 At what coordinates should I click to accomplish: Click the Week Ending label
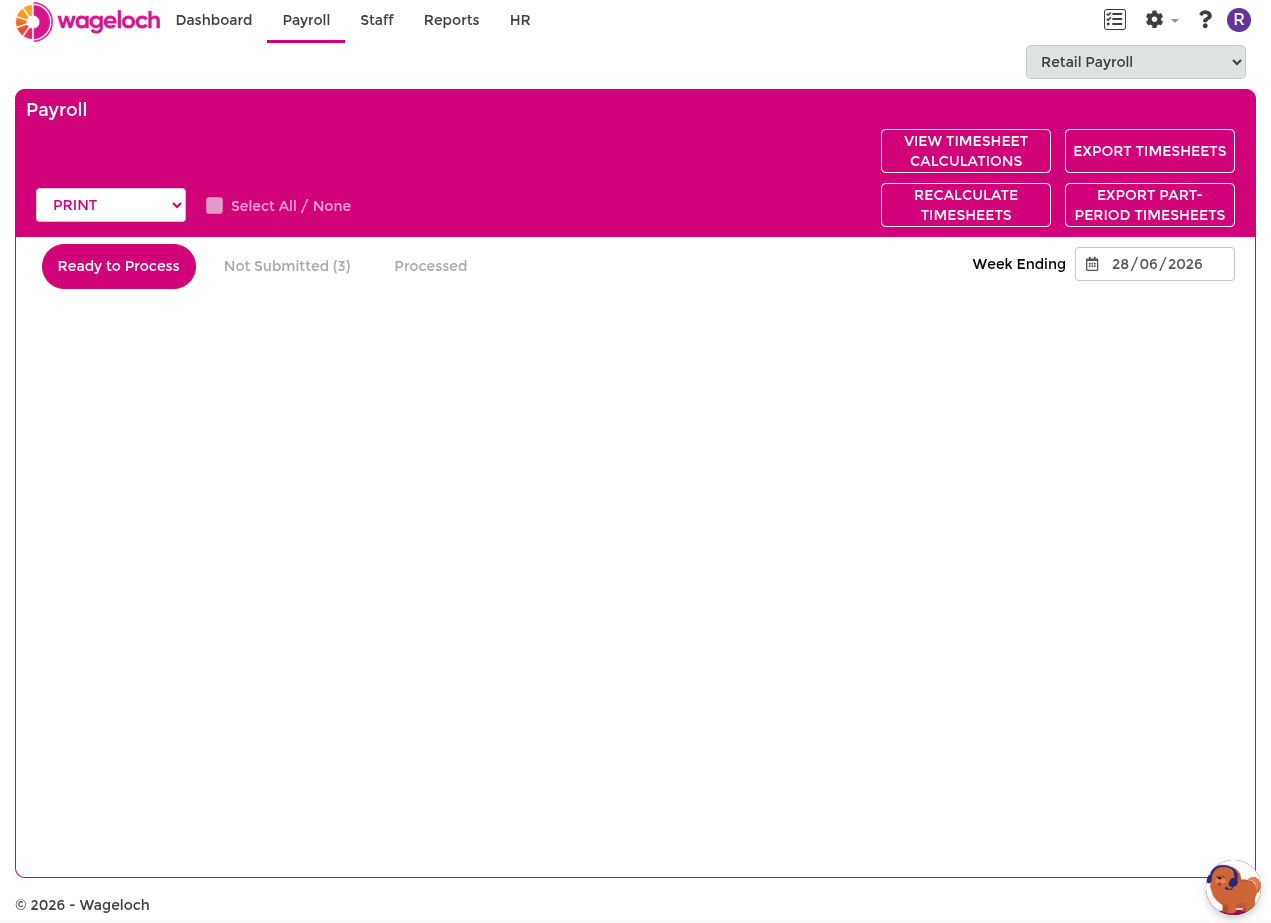(x=1019, y=264)
